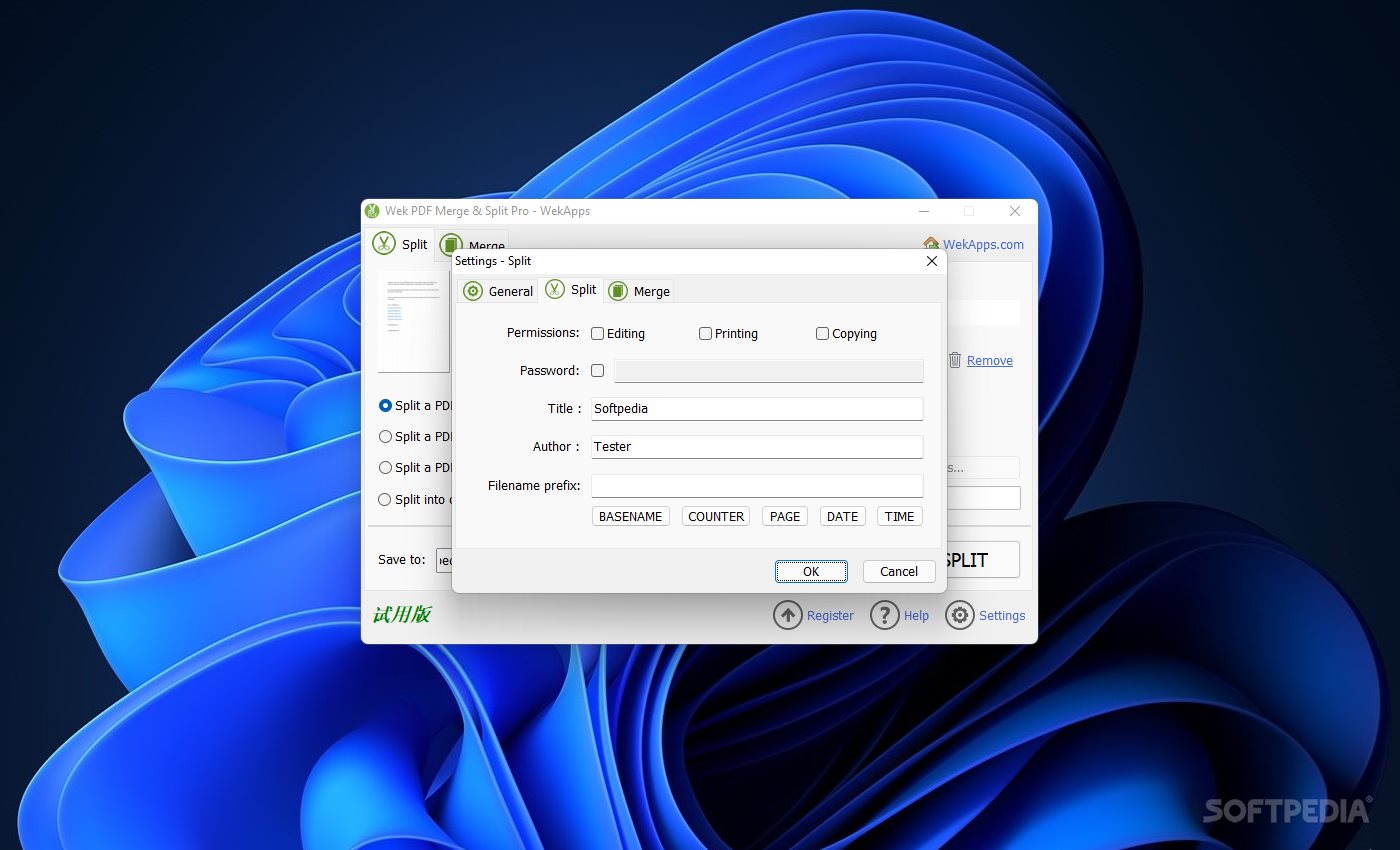1400x850 pixels.
Task: Click the Merge tab document icon in Settings
Action: coord(618,291)
